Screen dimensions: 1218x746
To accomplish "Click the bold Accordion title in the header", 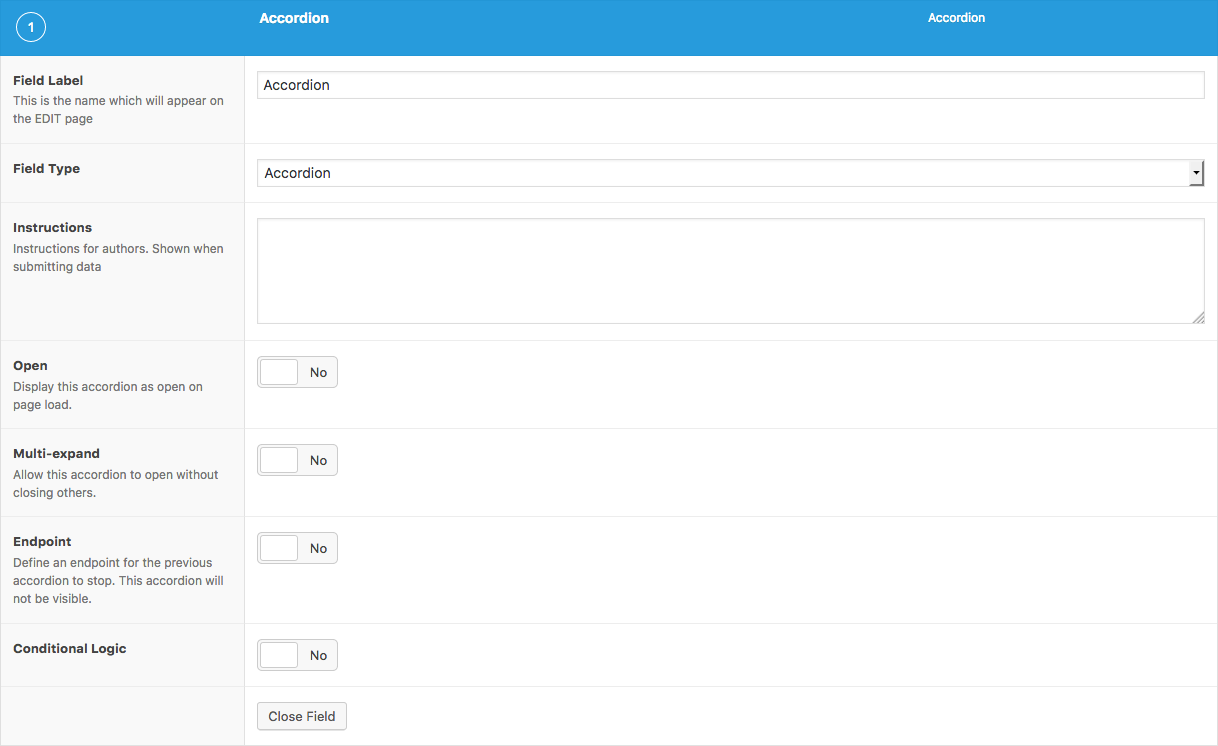I will (294, 18).
